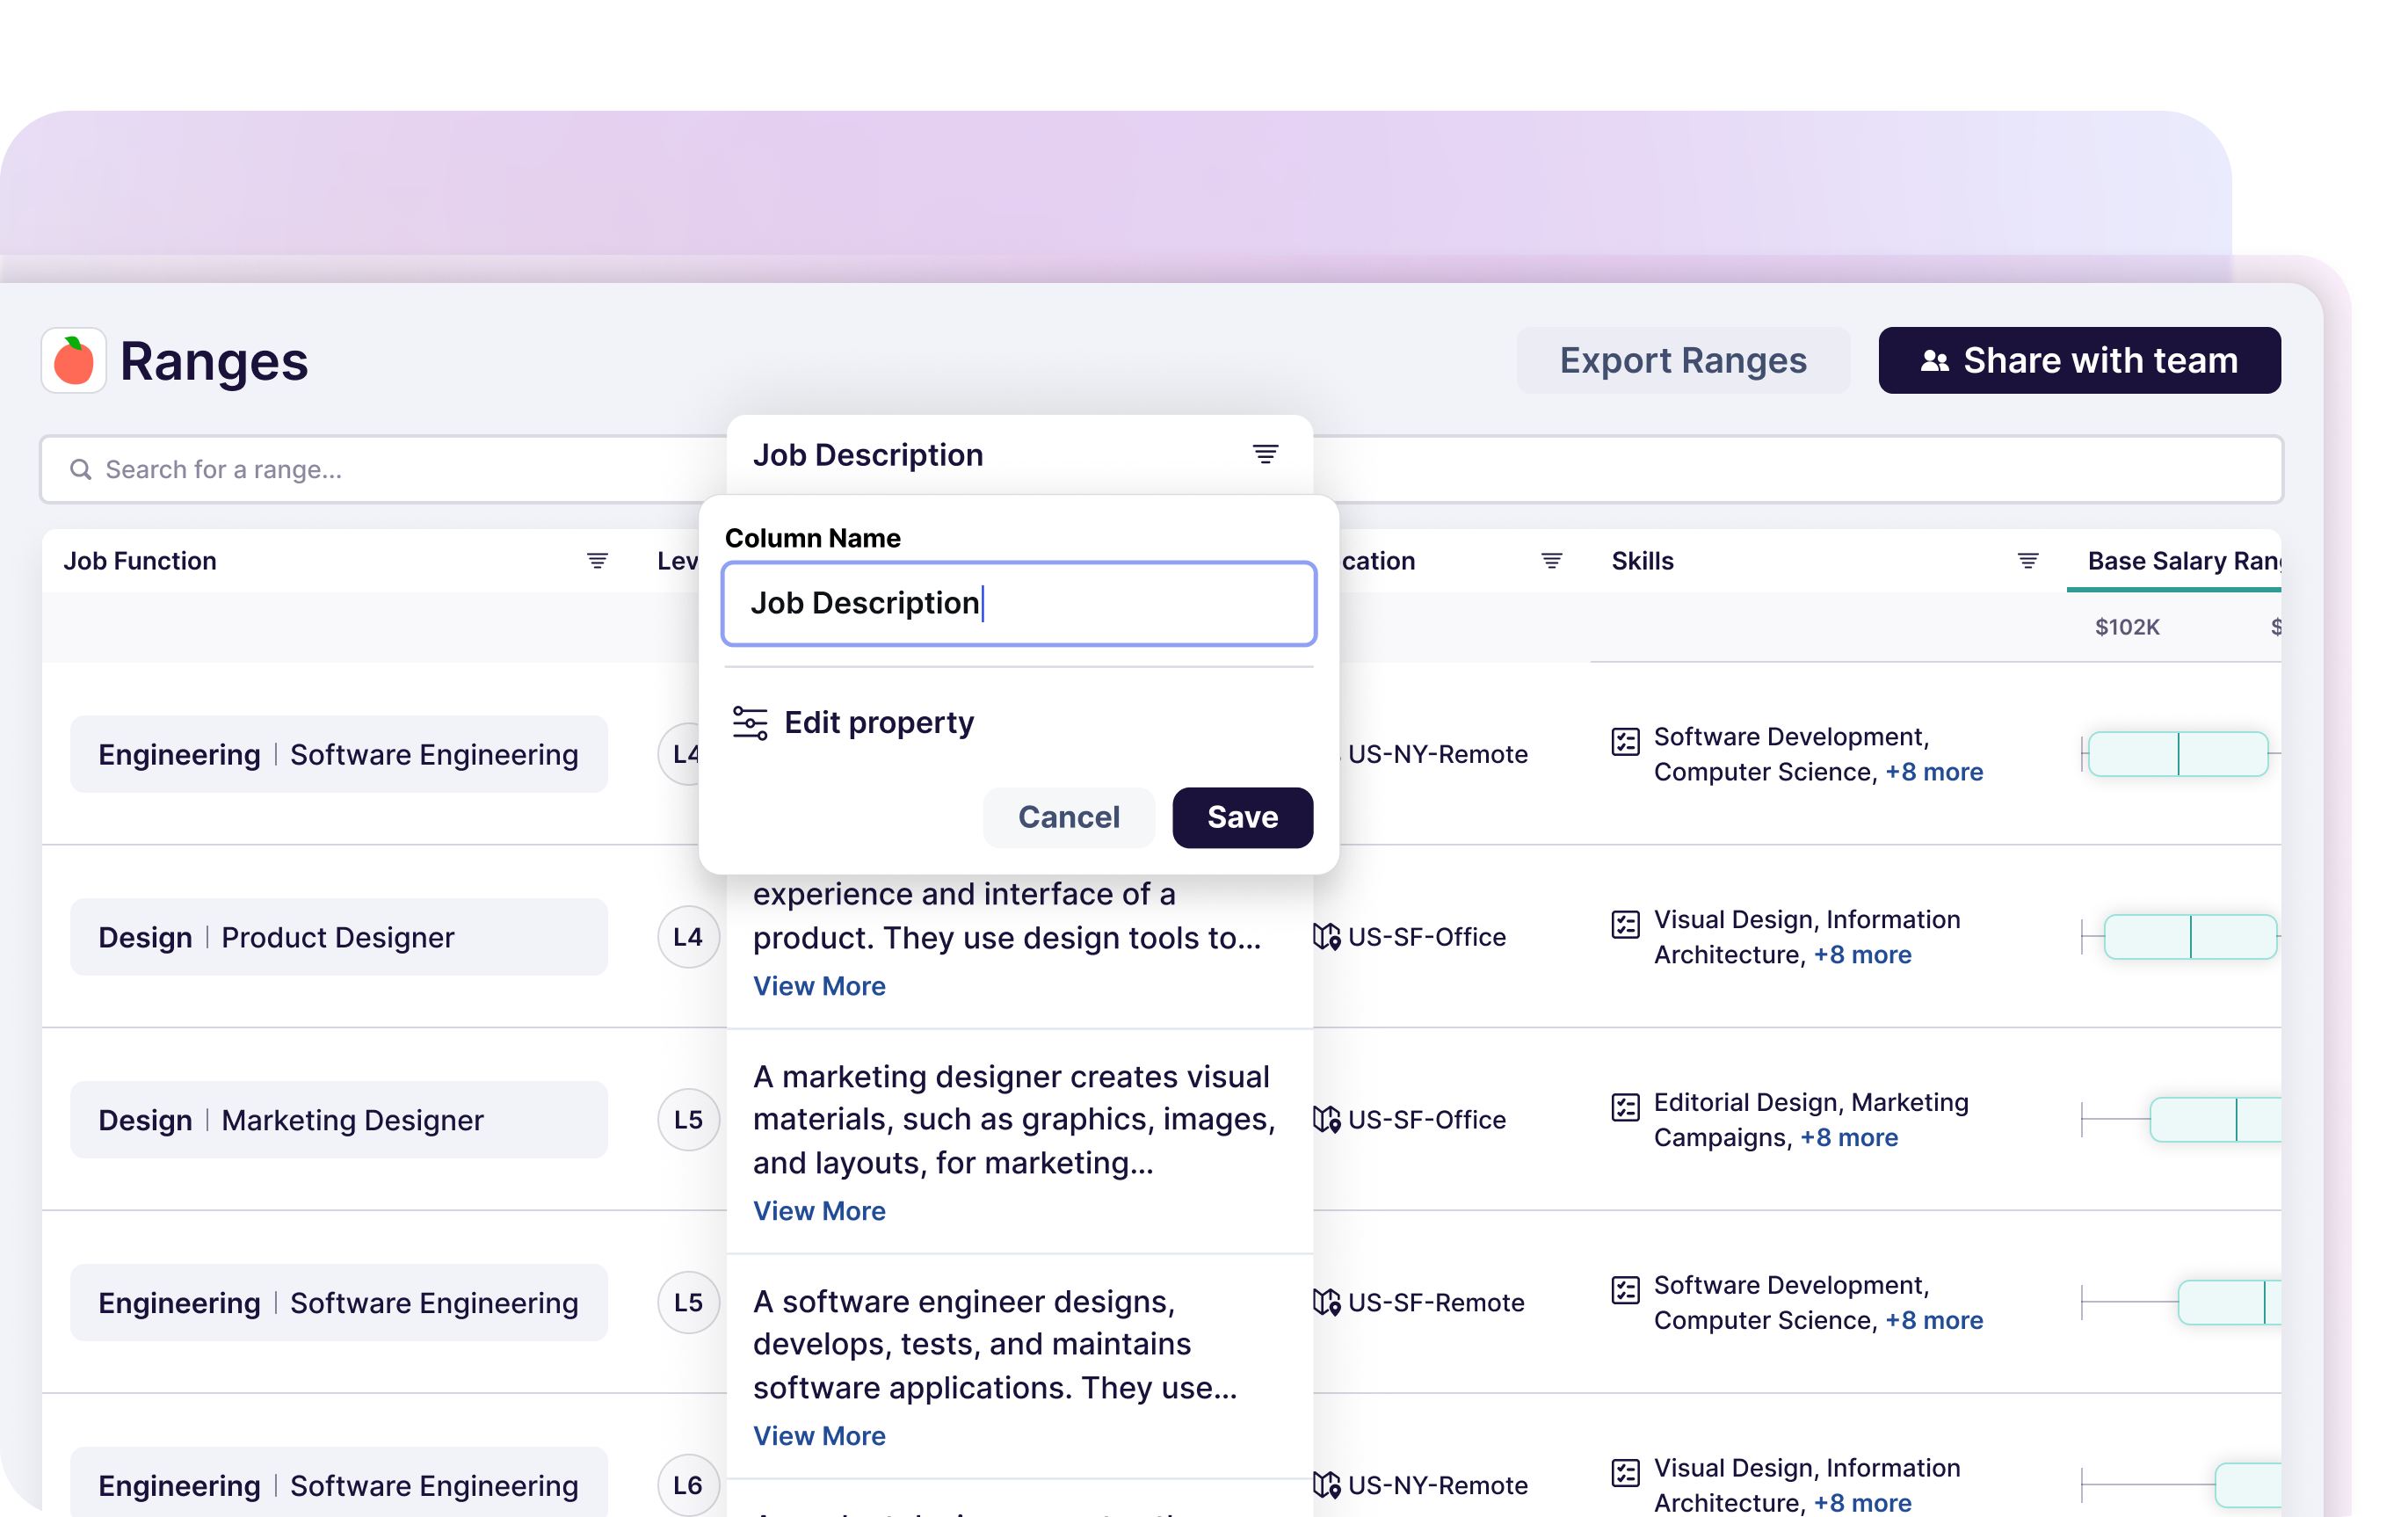Viewport: 2408px width, 1517px height.
Task: Click the map pin icon beside US-SF-Office in Product Designer row
Action: pos(1326,938)
